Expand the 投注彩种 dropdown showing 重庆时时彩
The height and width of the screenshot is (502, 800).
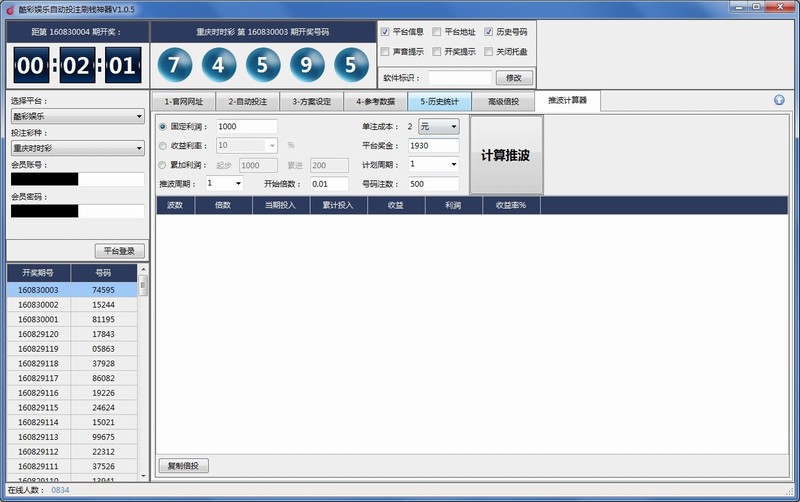(x=77, y=148)
